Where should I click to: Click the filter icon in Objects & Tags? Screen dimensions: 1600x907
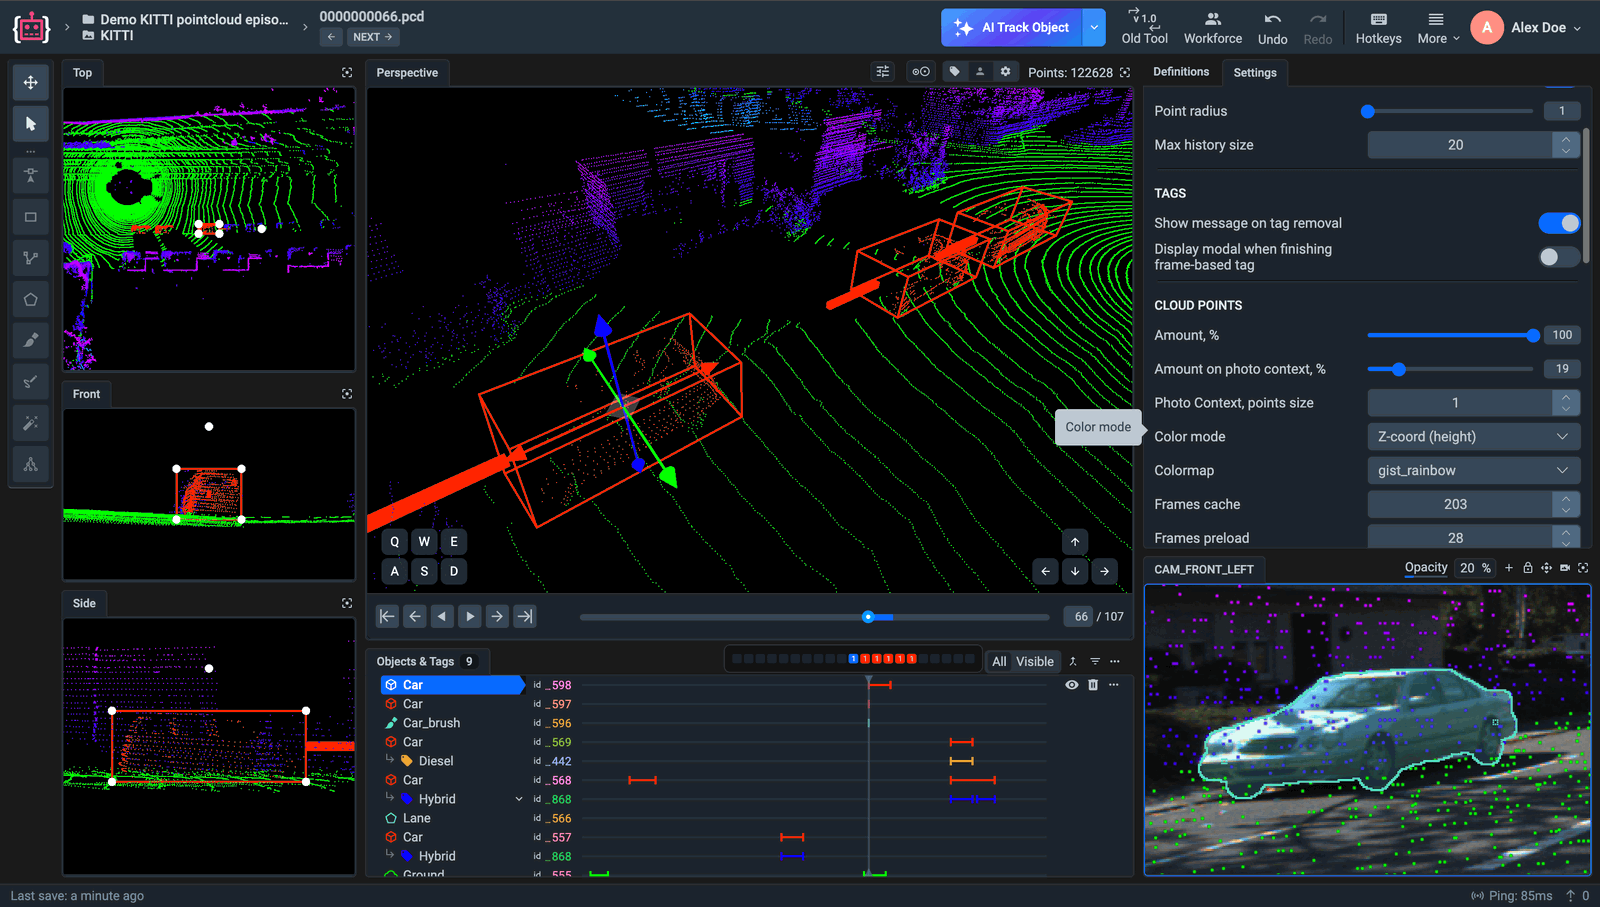click(x=1095, y=661)
